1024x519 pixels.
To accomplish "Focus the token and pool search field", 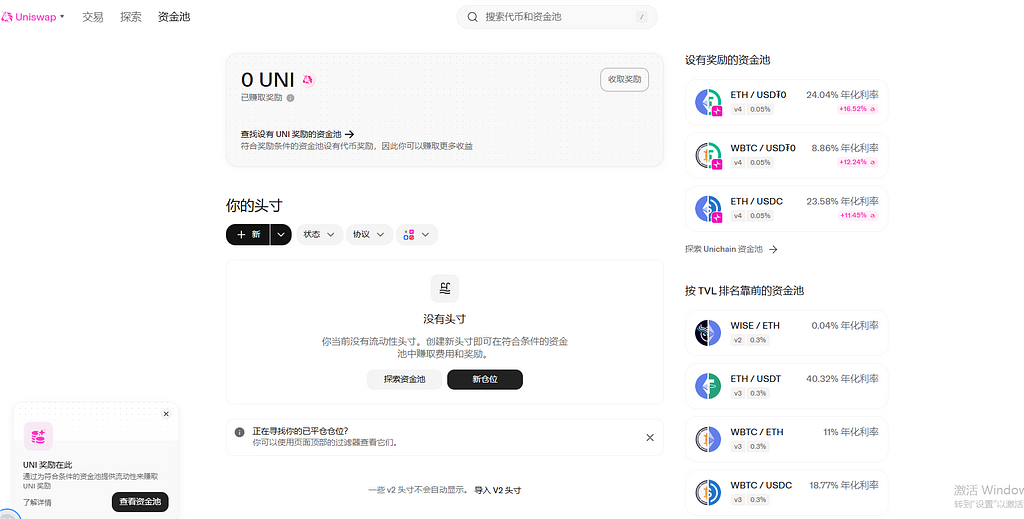I will click(x=555, y=17).
